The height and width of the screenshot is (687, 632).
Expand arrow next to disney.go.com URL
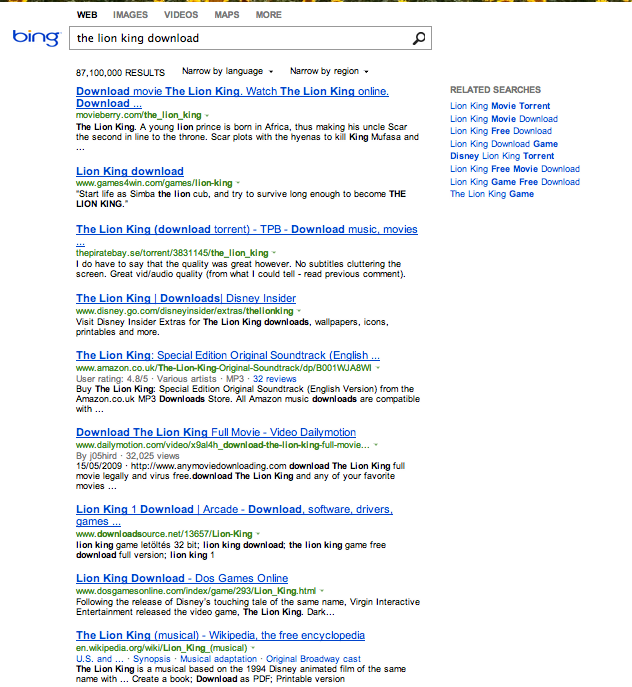(299, 311)
